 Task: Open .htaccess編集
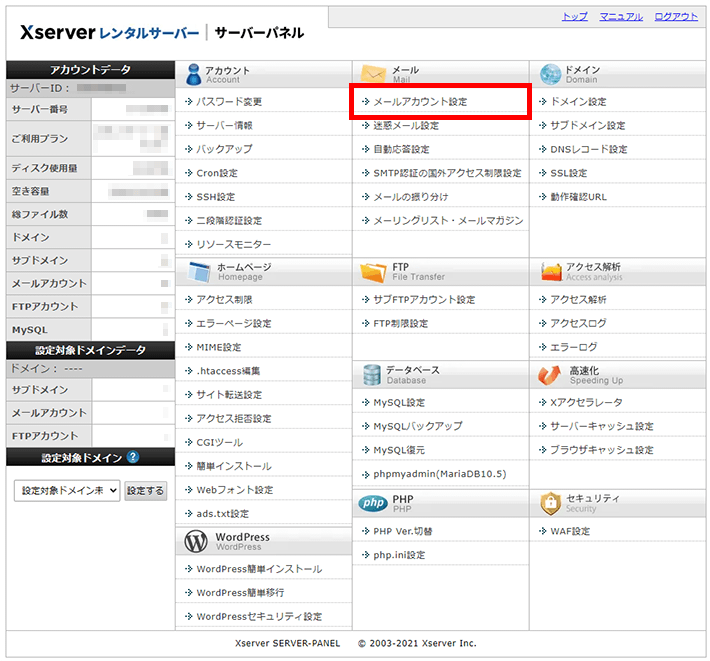[228, 371]
